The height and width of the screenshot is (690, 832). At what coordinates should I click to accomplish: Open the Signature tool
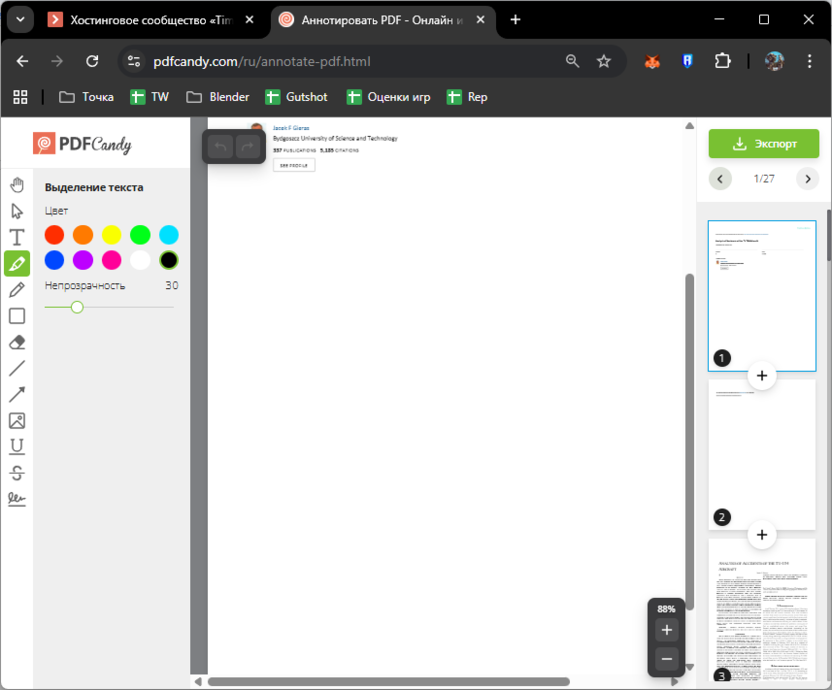point(17,498)
